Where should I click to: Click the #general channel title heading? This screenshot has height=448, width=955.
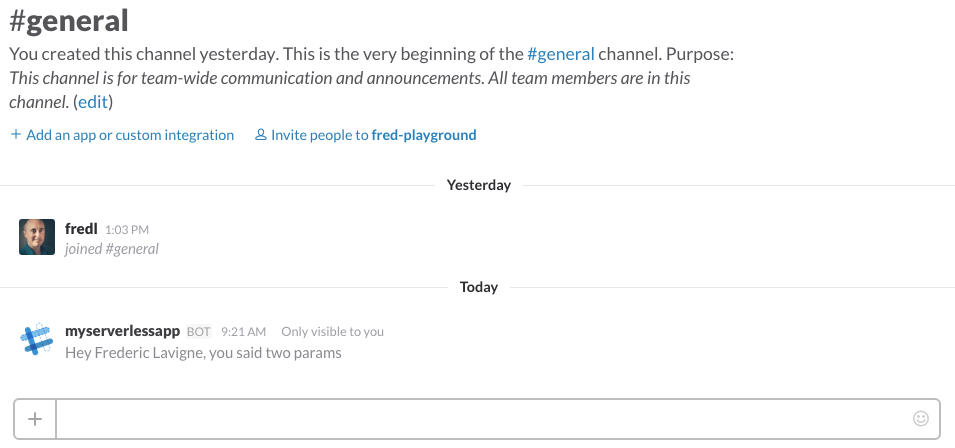point(70,20)
